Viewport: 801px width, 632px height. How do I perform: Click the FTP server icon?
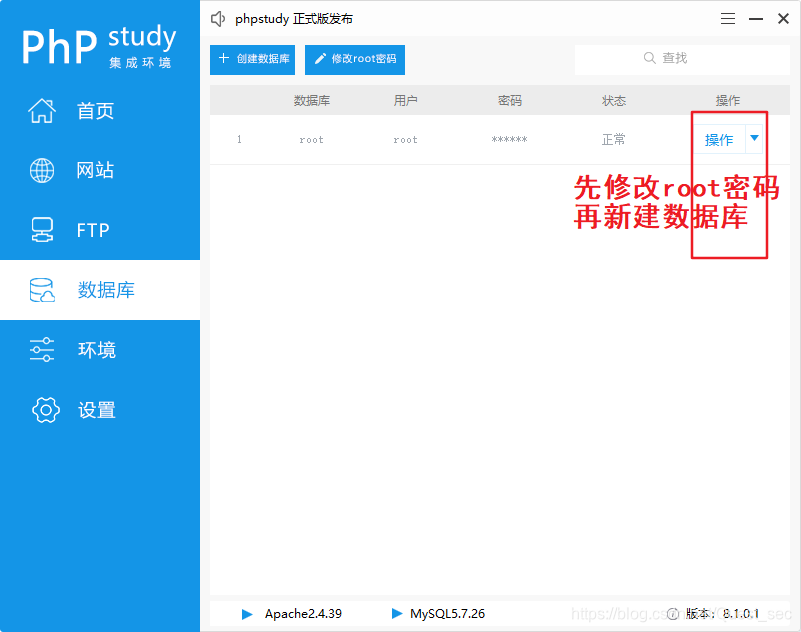coord(41,229)
